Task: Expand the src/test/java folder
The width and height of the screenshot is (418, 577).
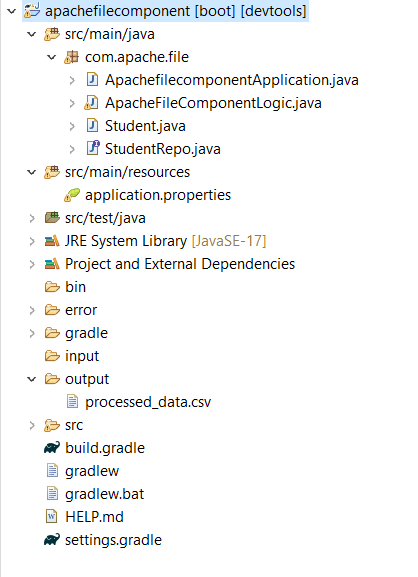Action: tap(32, 218)
